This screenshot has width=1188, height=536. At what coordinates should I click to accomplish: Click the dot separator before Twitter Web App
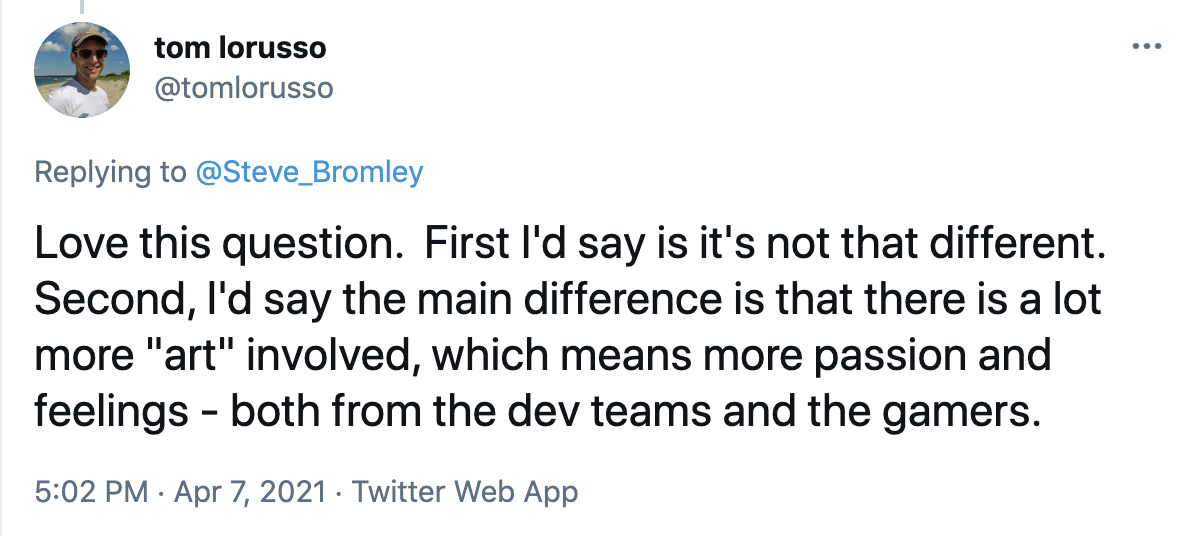(x=340, y=492)
